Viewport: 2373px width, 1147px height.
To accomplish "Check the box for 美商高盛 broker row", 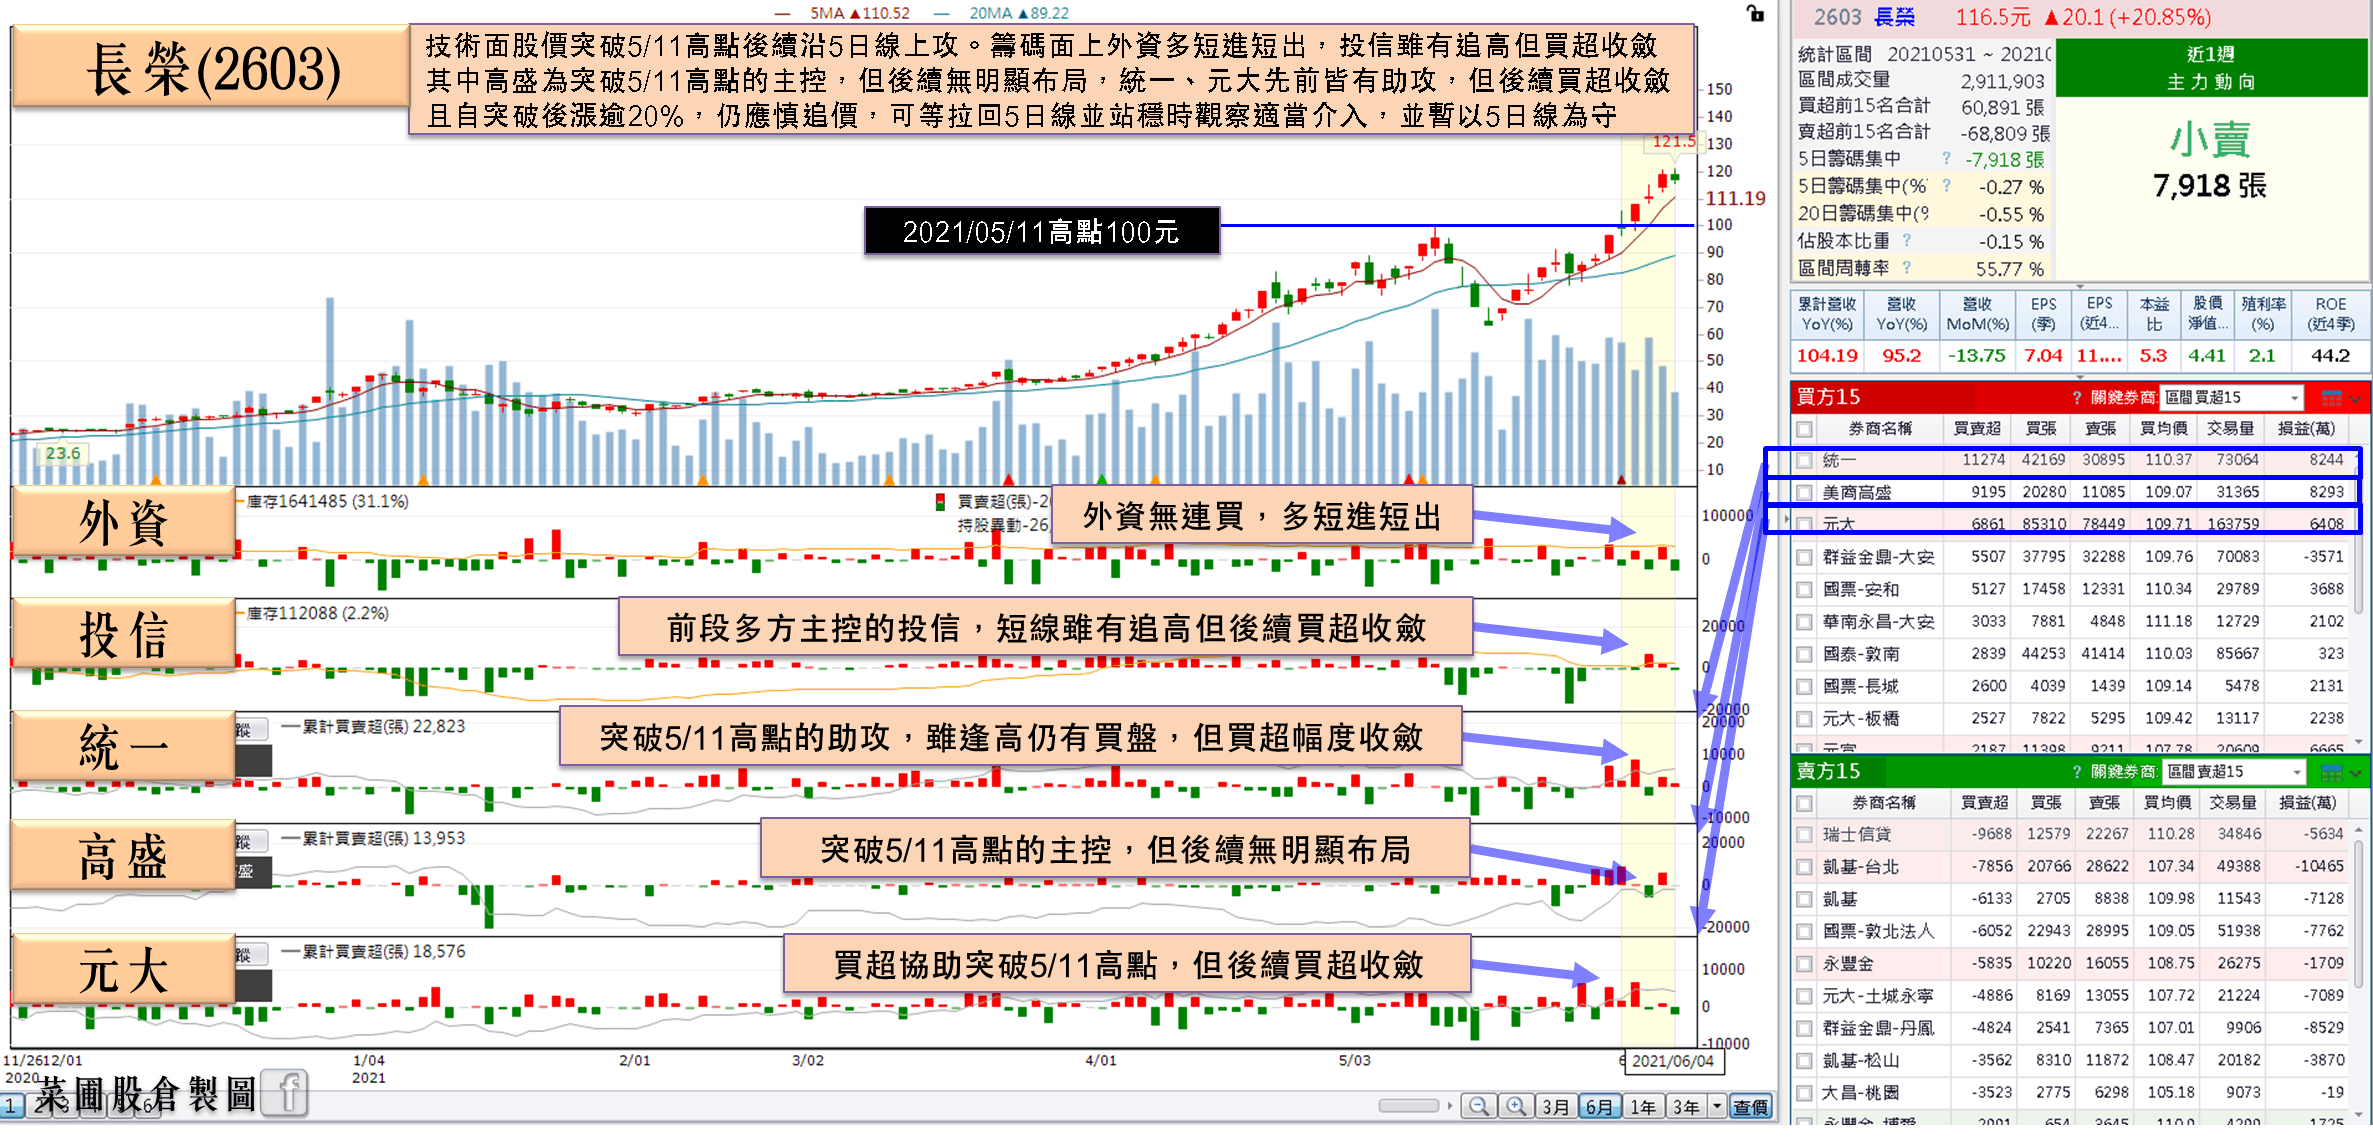I will click(1804, 493).
